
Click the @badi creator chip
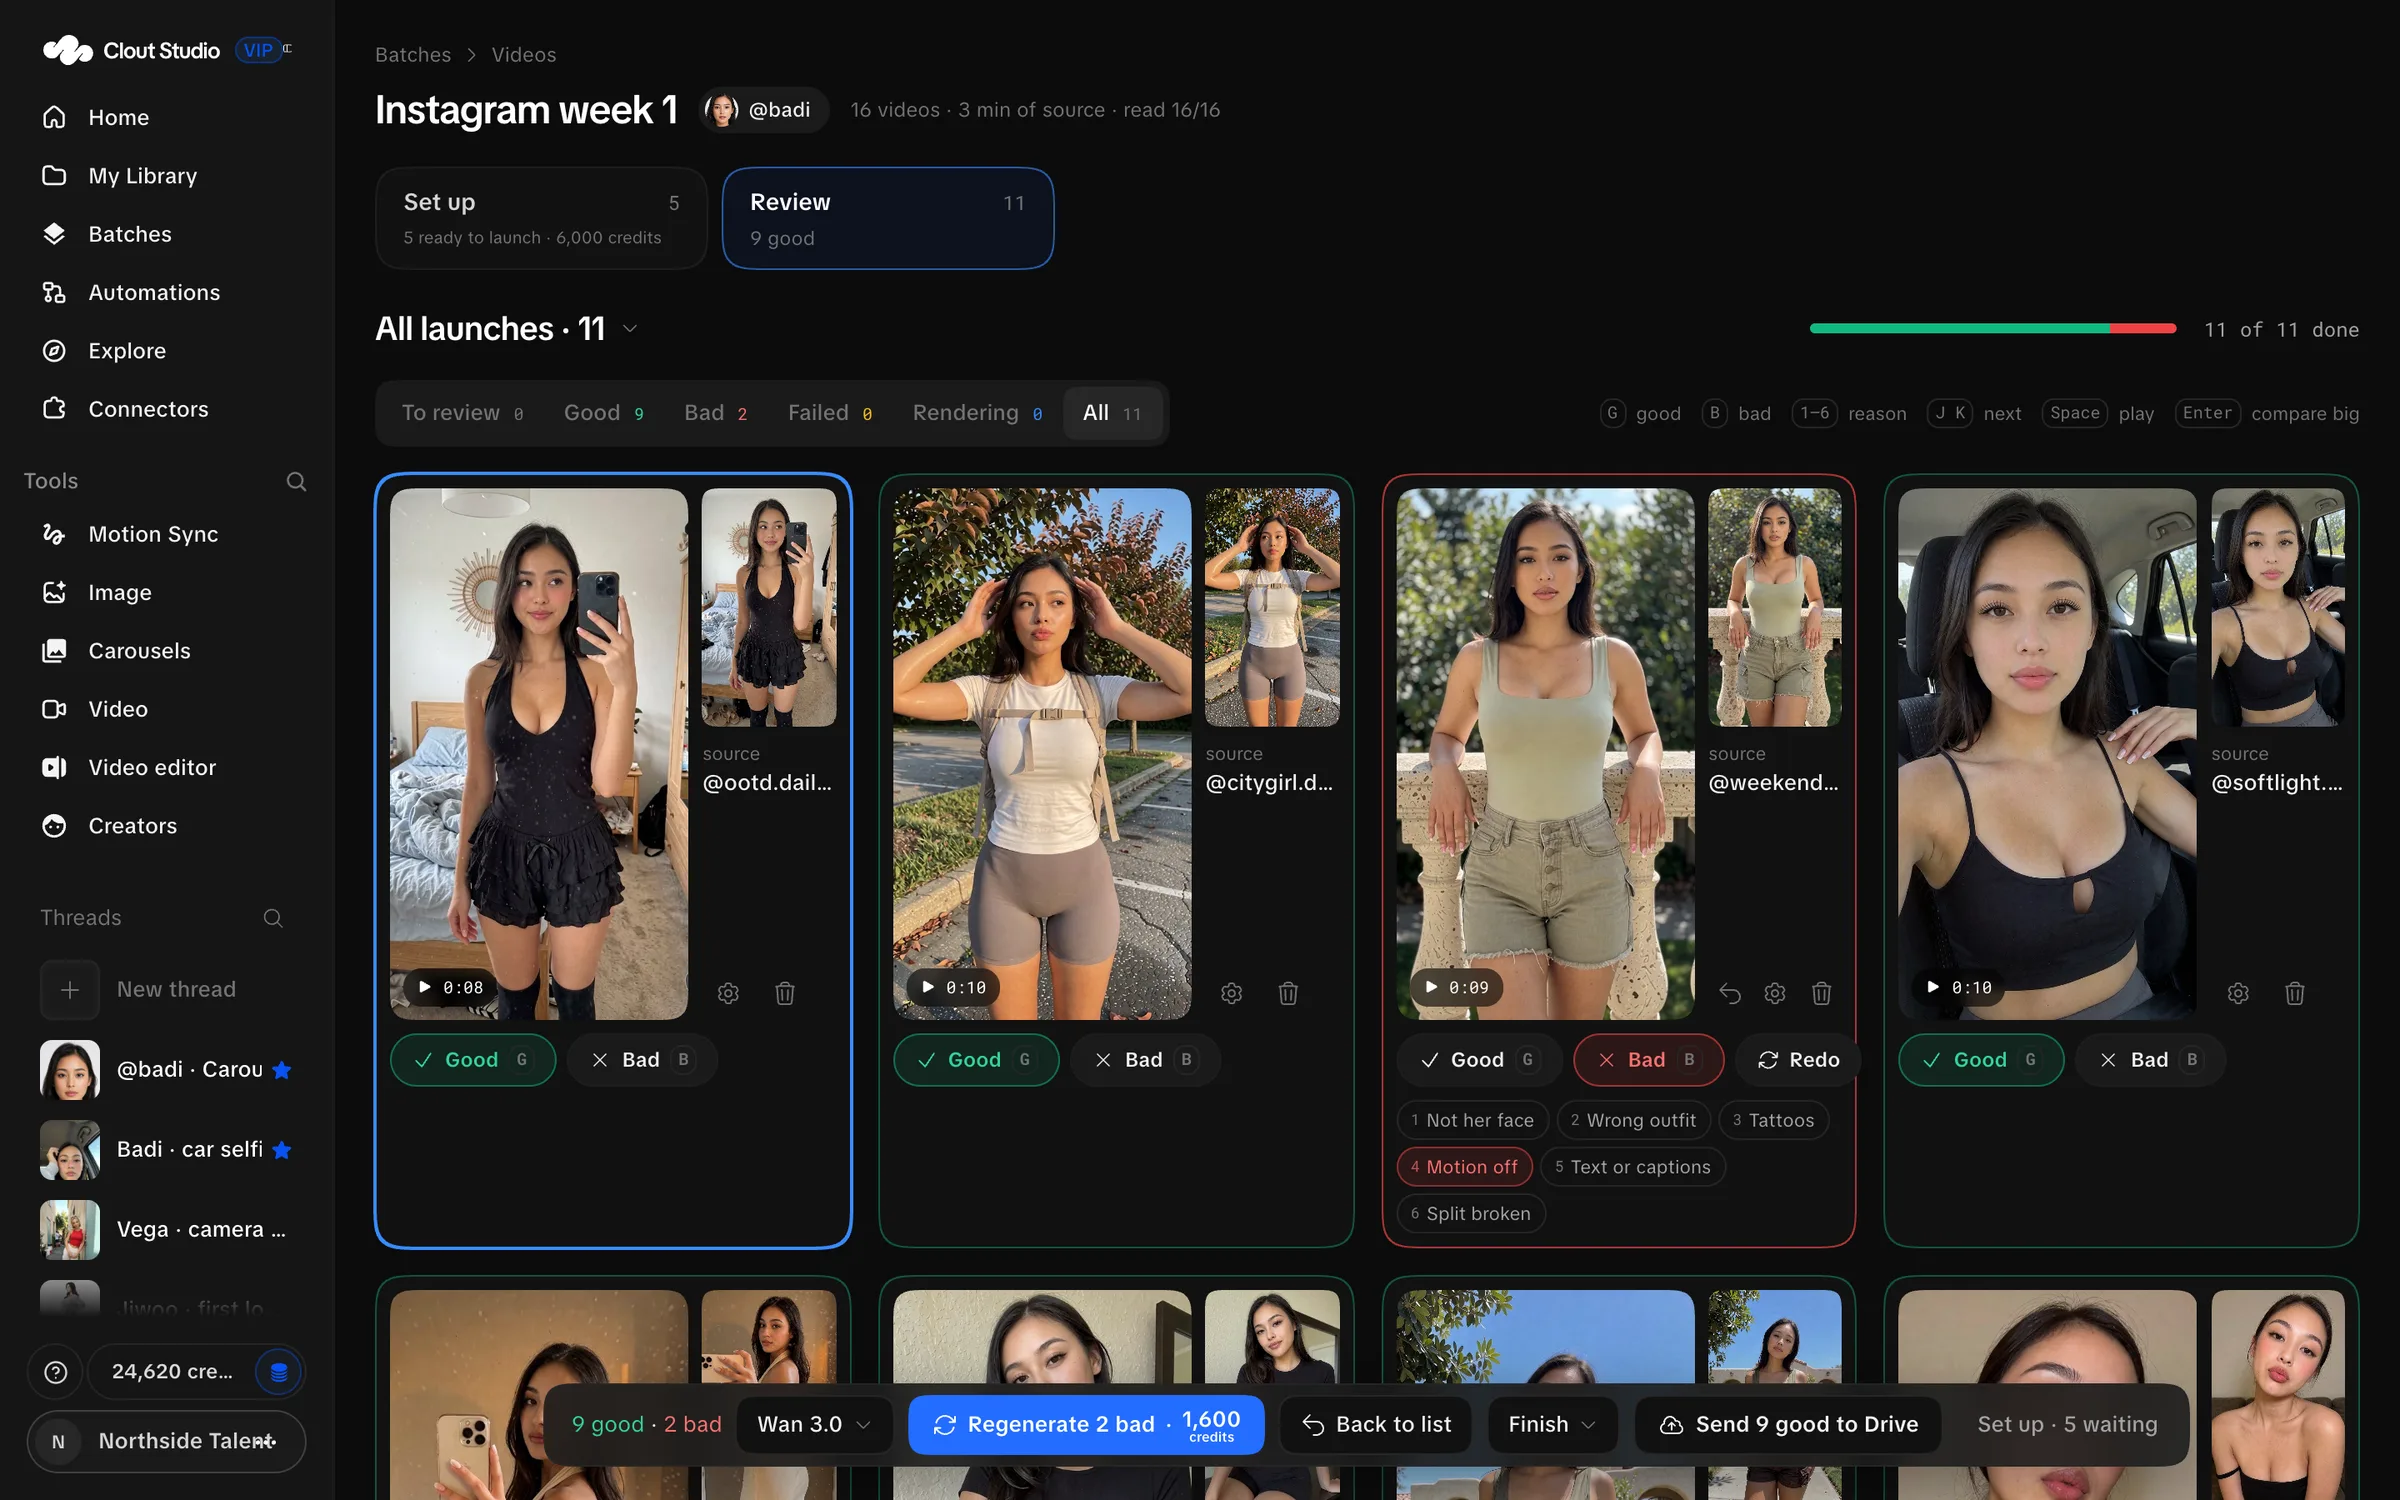765,110
